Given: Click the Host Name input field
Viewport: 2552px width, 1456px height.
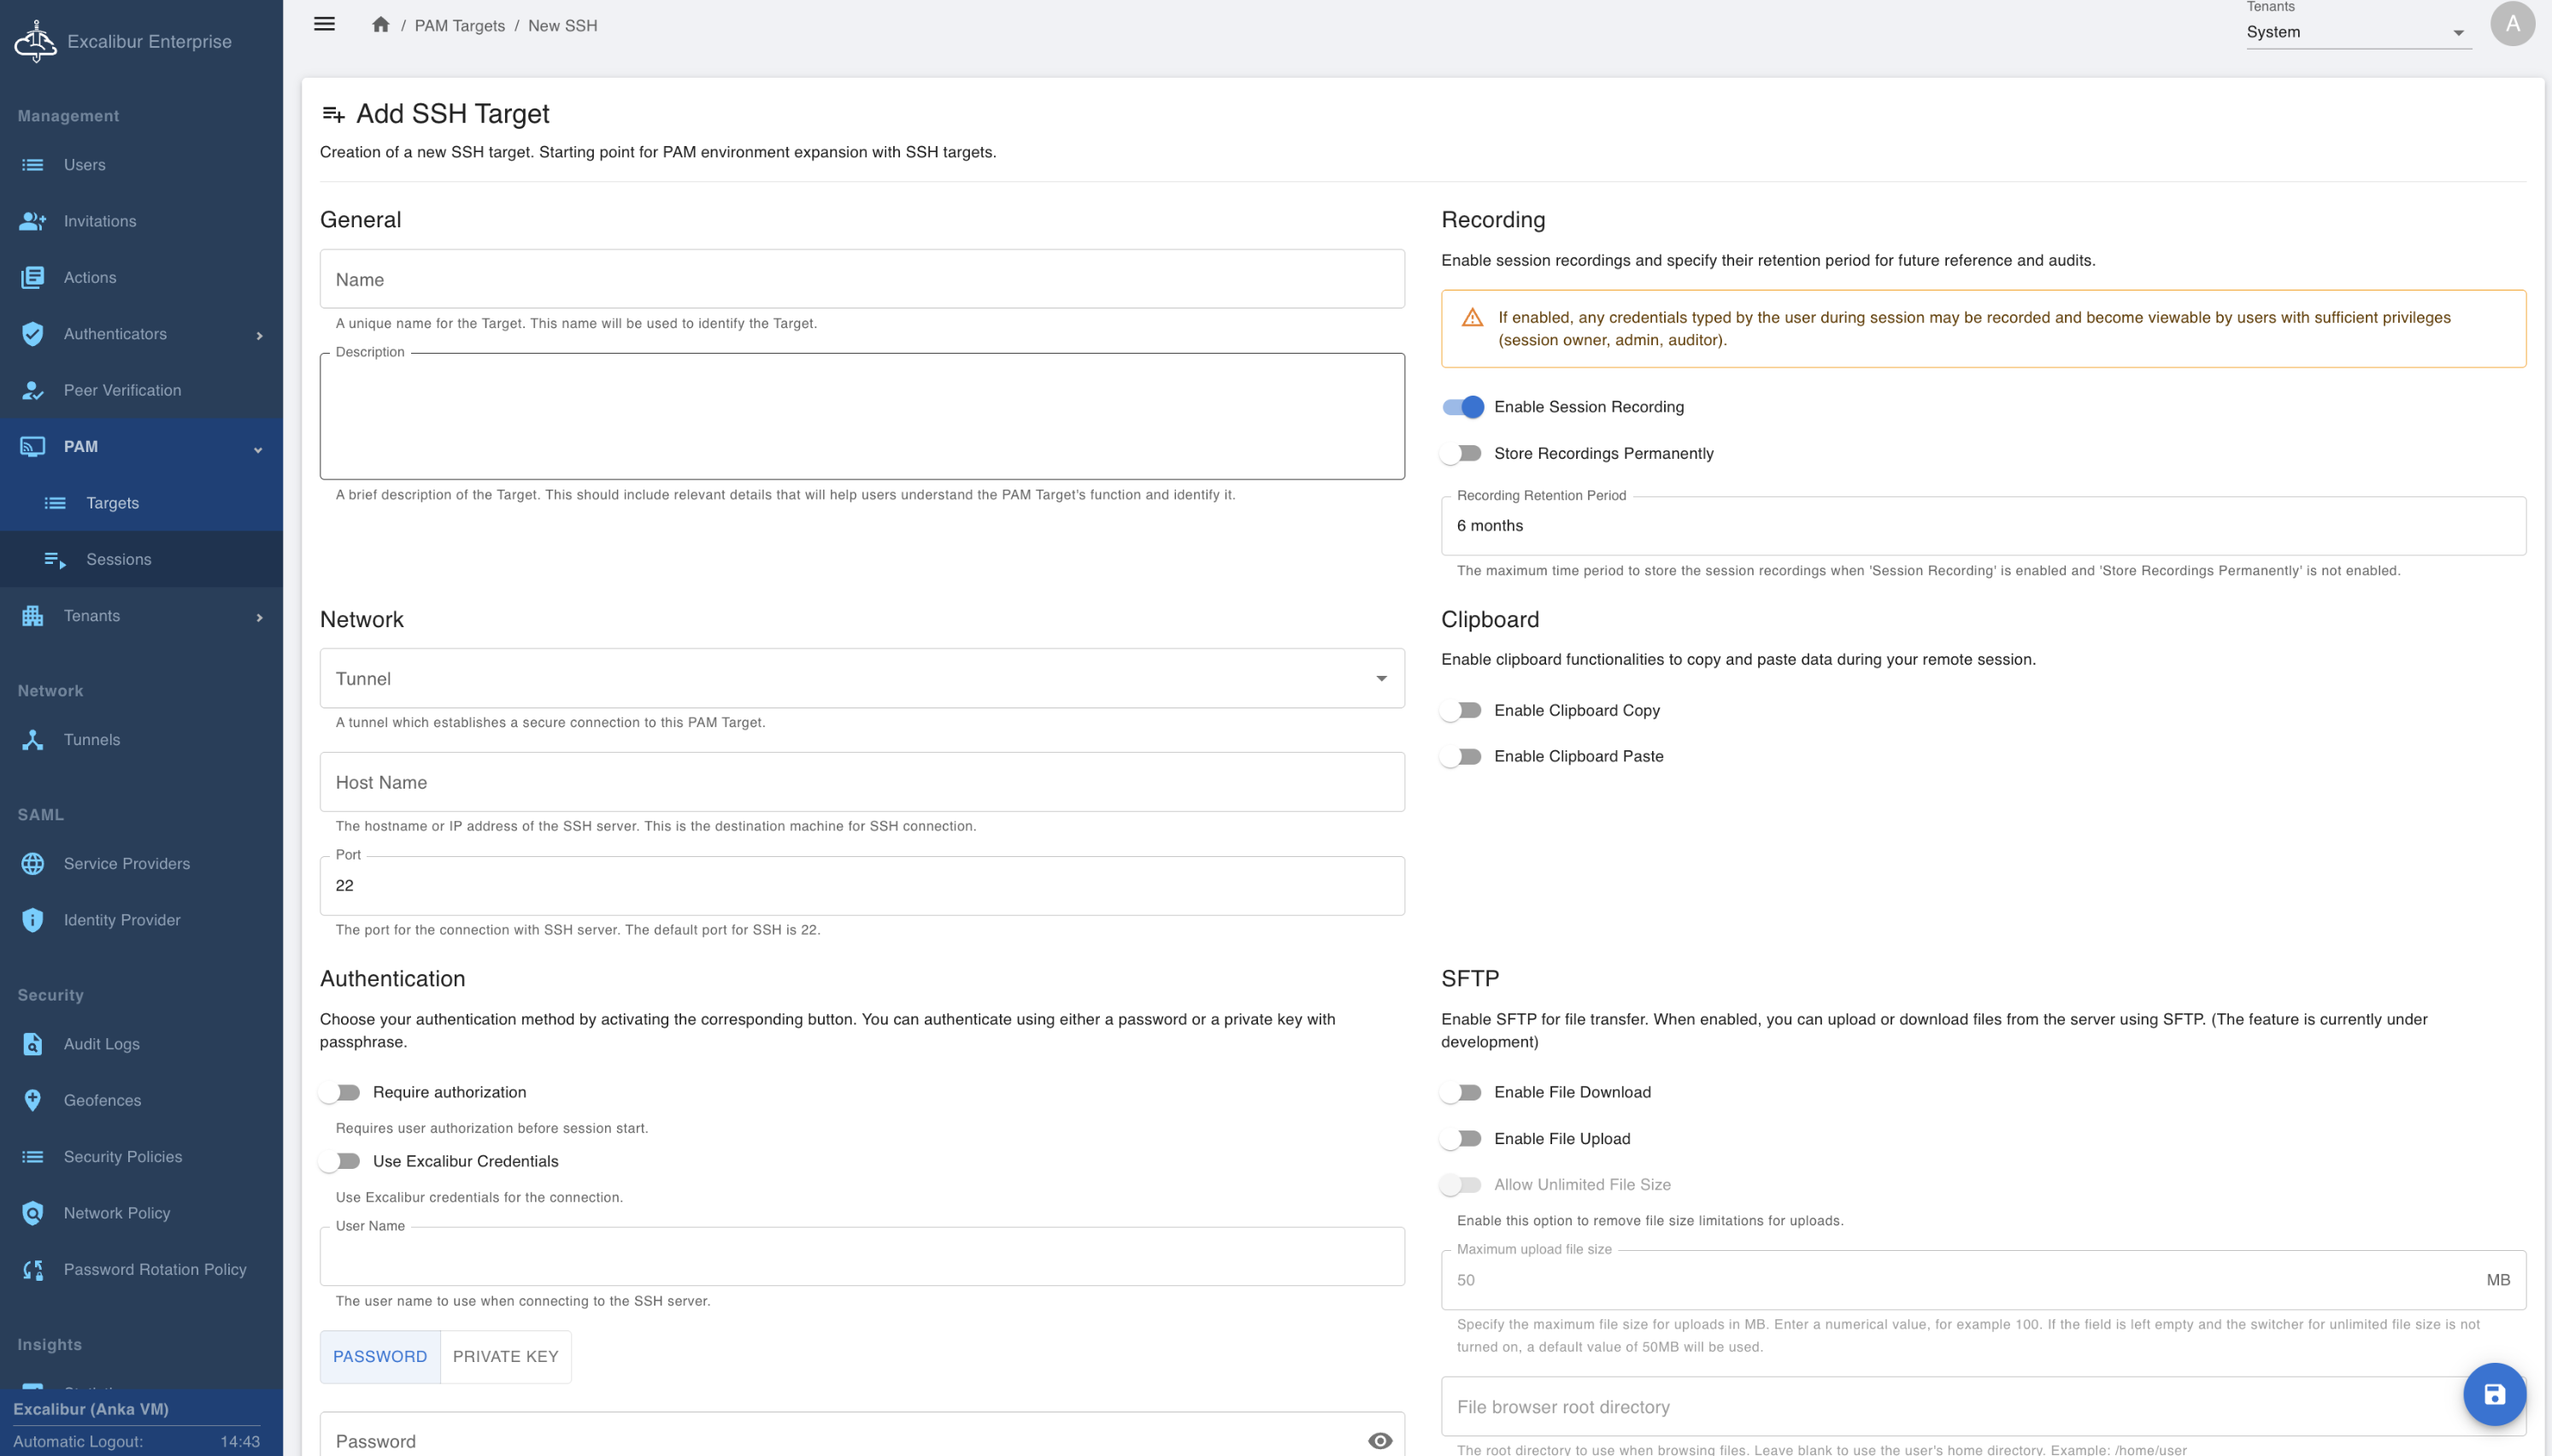Looking at the screenshot, I should [861, 782].
